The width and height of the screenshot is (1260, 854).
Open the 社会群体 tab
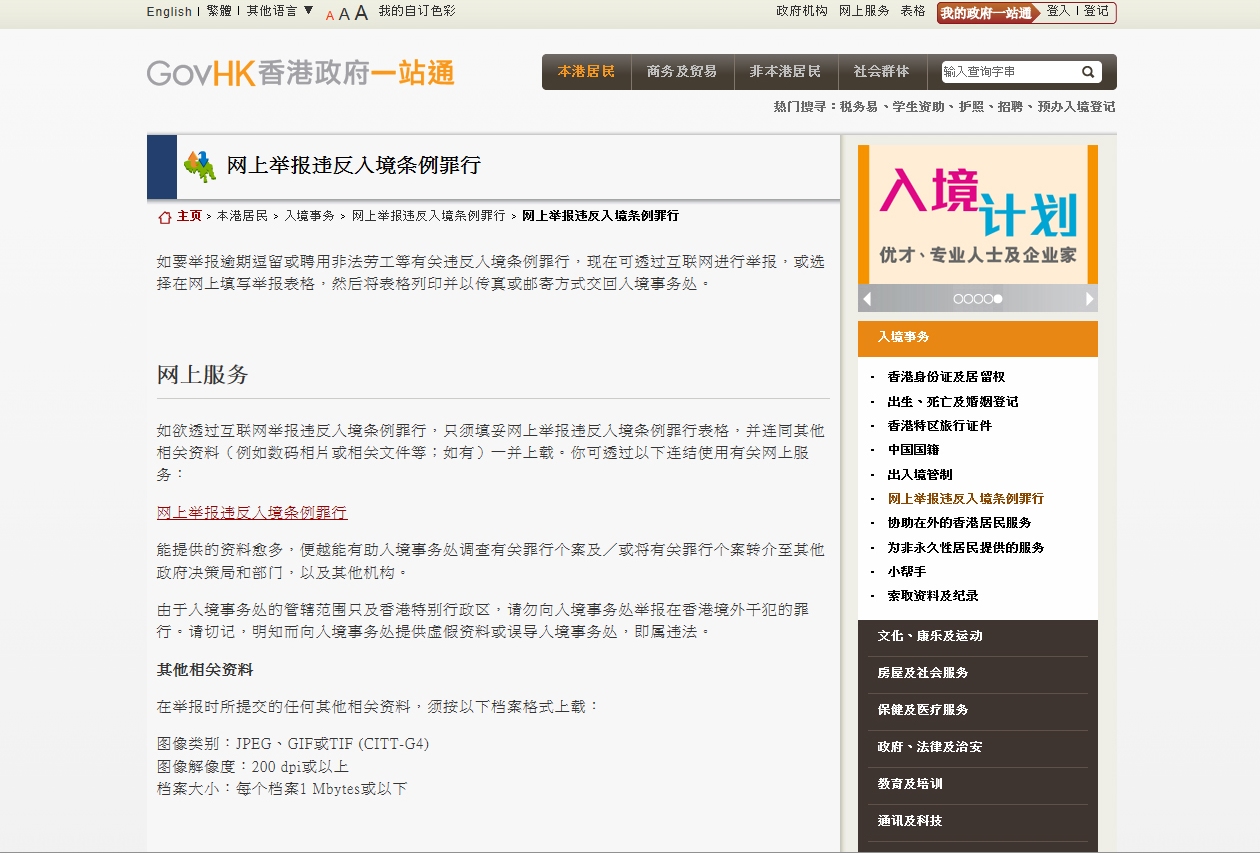[x=882, y=72]
